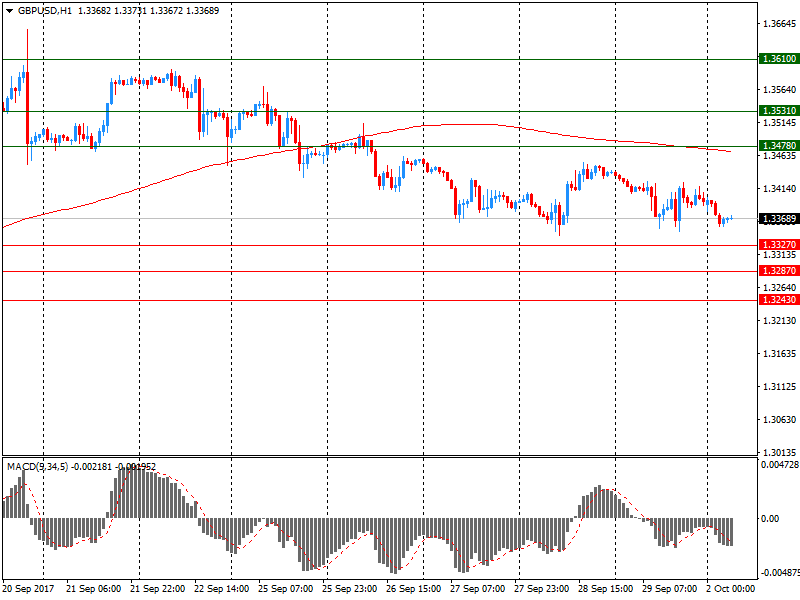Click the 1.30135 price scale value
Image resolution: width=800 pixels, height=600 pixels.
point(779,453)
